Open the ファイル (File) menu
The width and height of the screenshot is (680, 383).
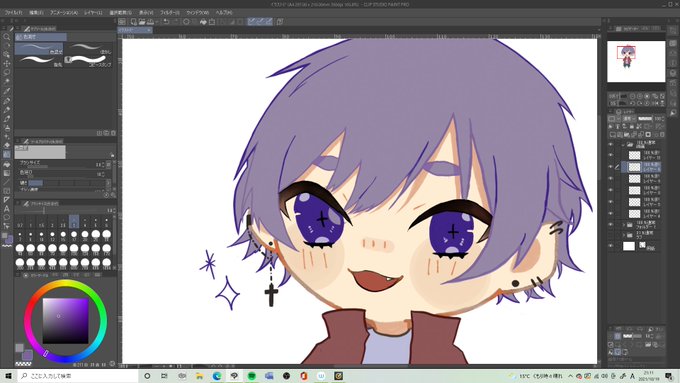pyautogui.click(x=13, y=13)
